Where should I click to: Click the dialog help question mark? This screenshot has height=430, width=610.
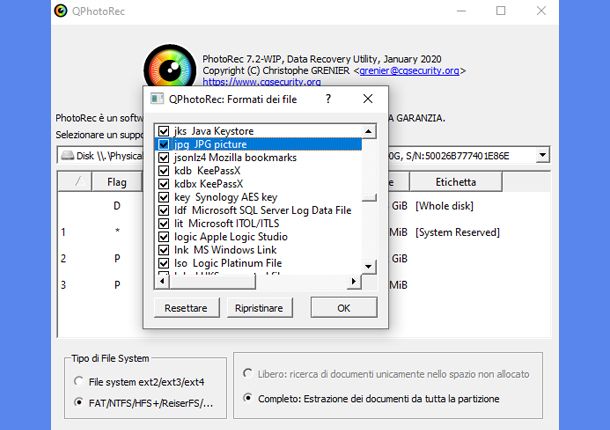click(328, 99)
